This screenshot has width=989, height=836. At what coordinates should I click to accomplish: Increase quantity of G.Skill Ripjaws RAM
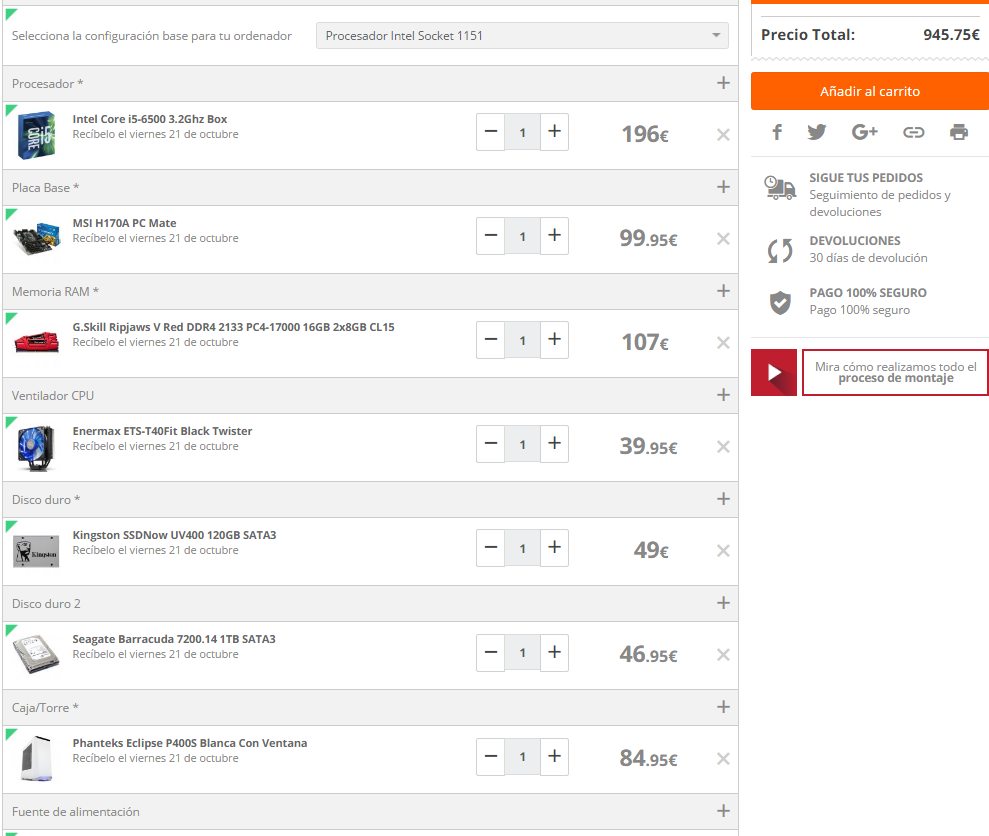(554, 340)
